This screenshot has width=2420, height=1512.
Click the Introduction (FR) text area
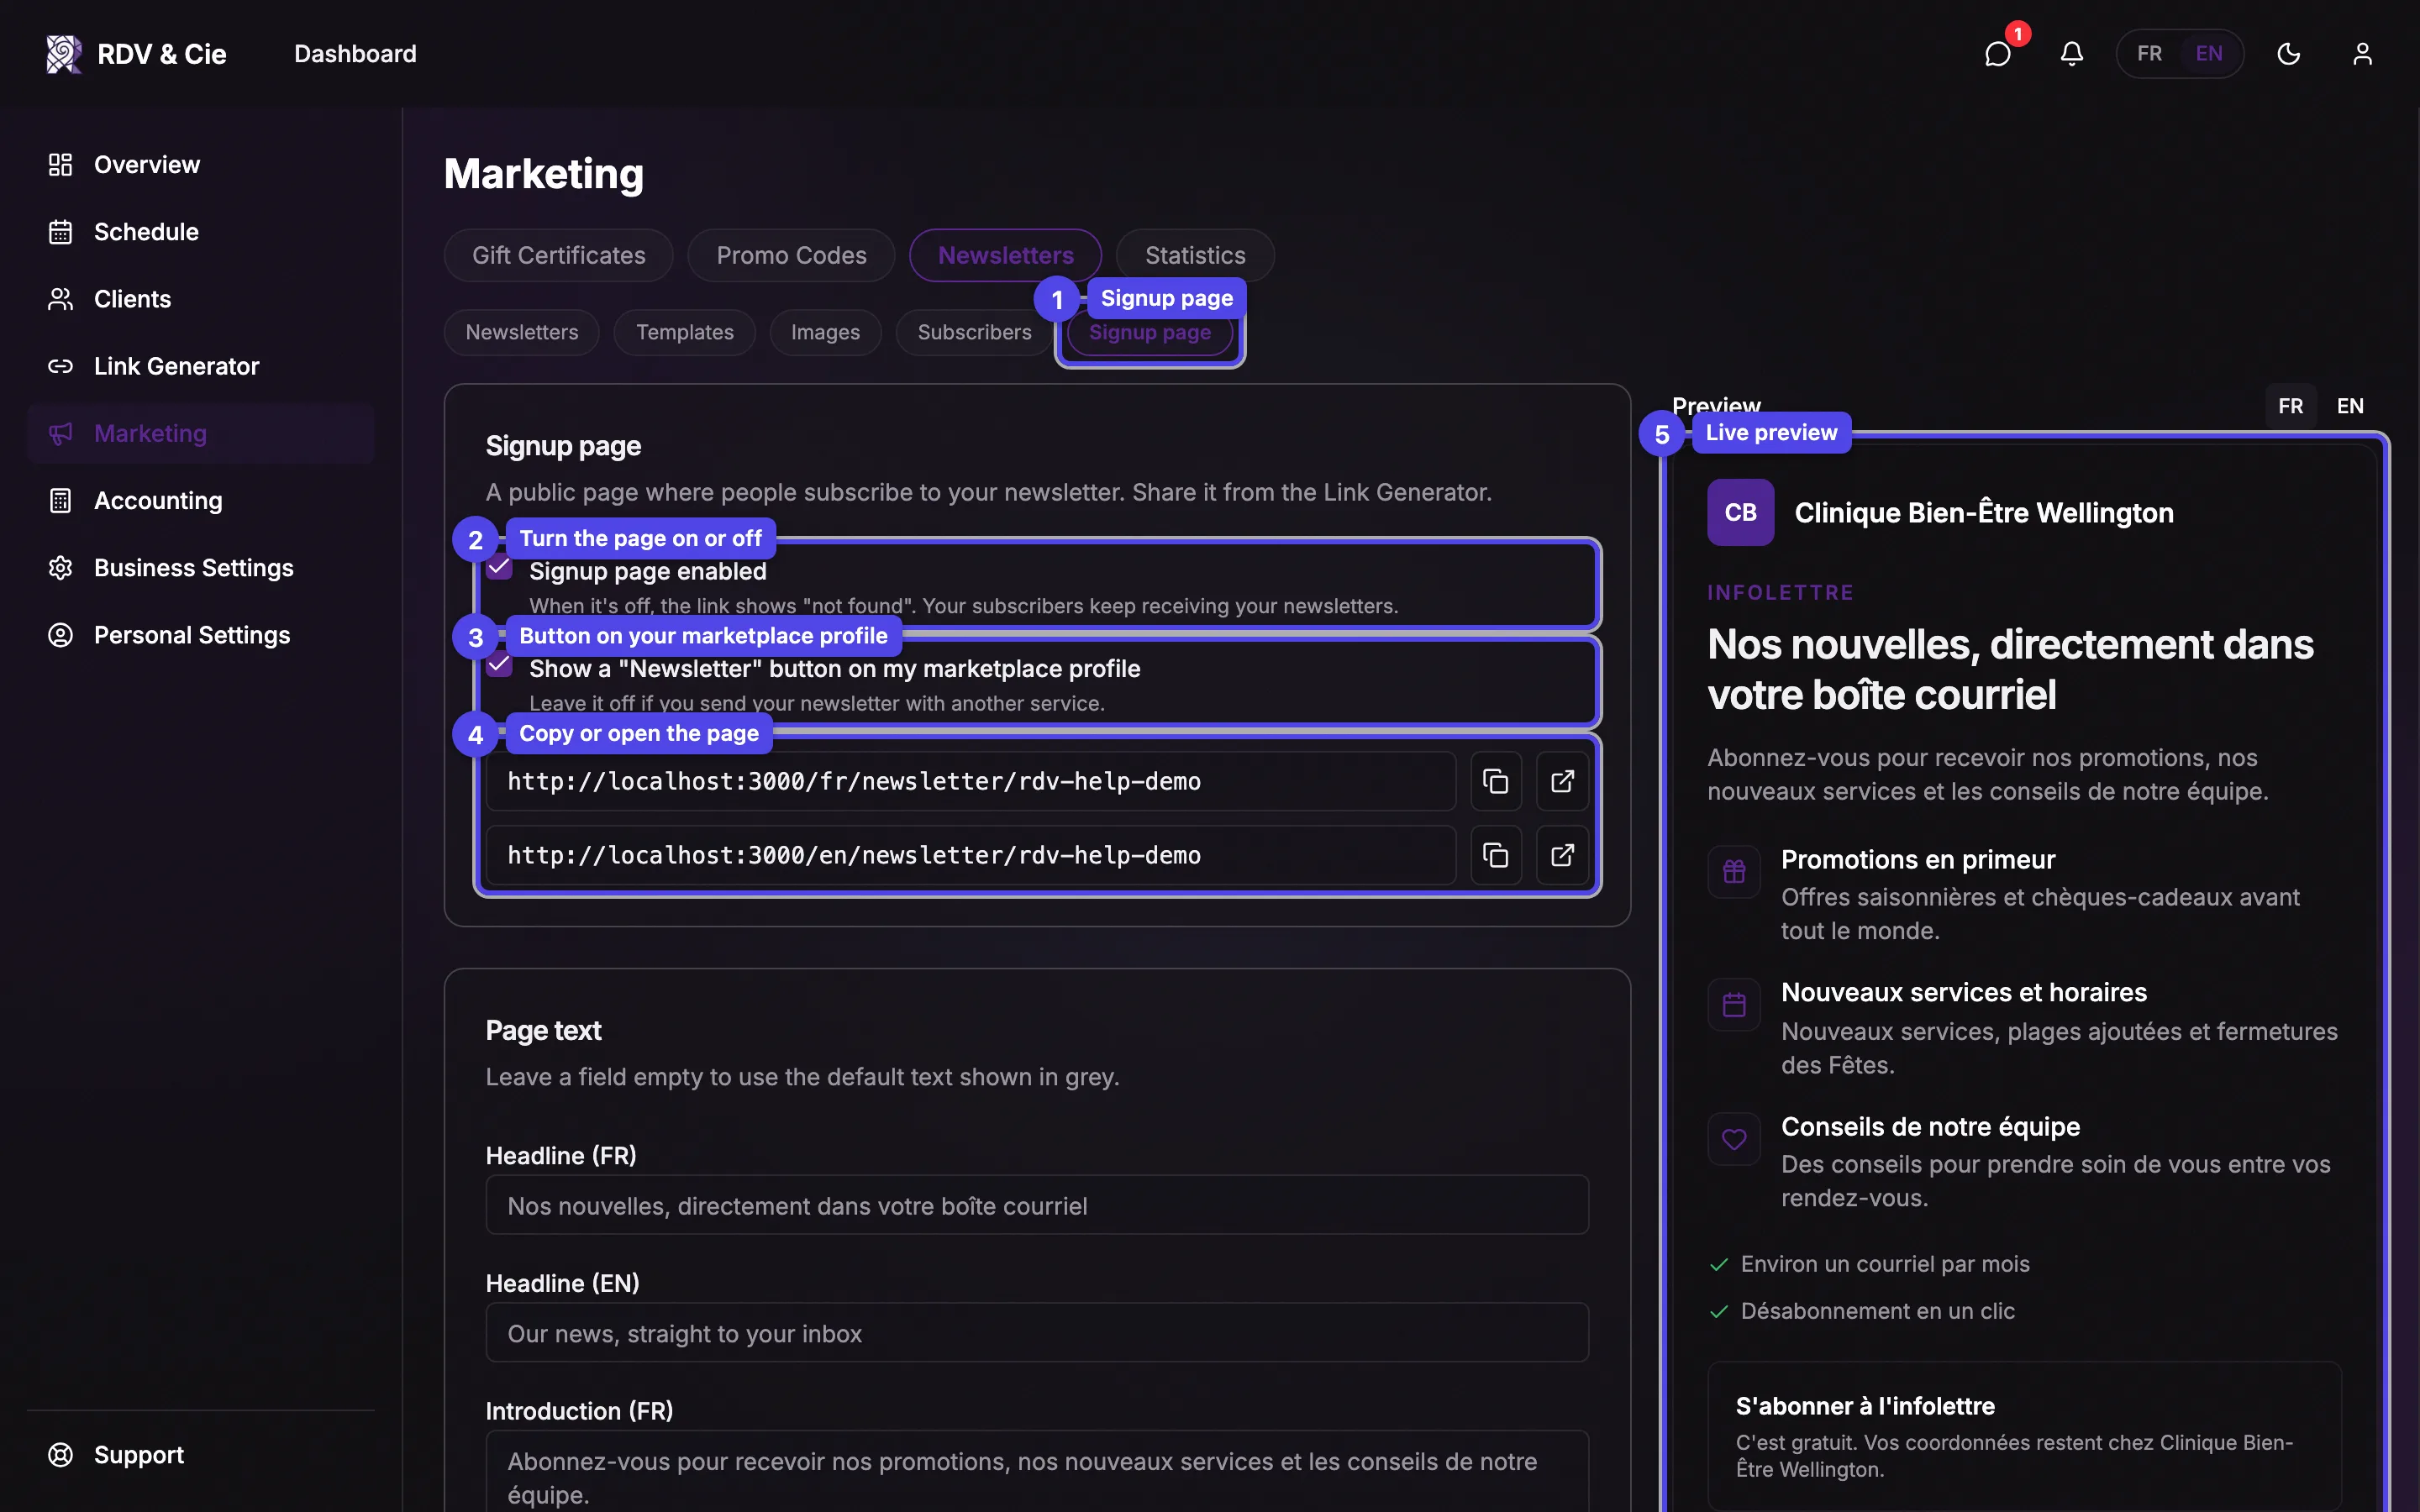[1037, 1472]
